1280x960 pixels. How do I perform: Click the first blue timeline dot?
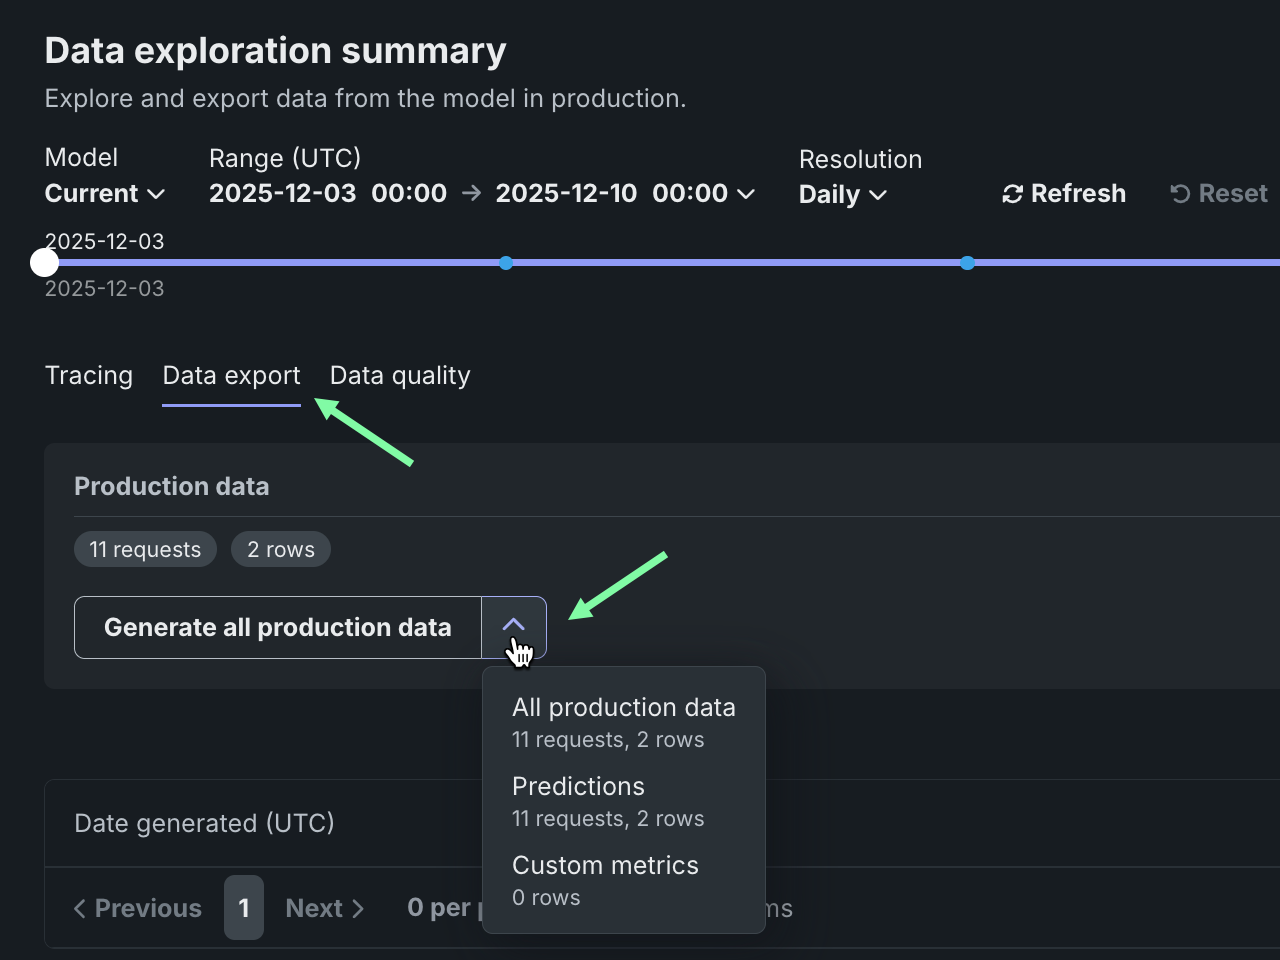click(506, 263)
